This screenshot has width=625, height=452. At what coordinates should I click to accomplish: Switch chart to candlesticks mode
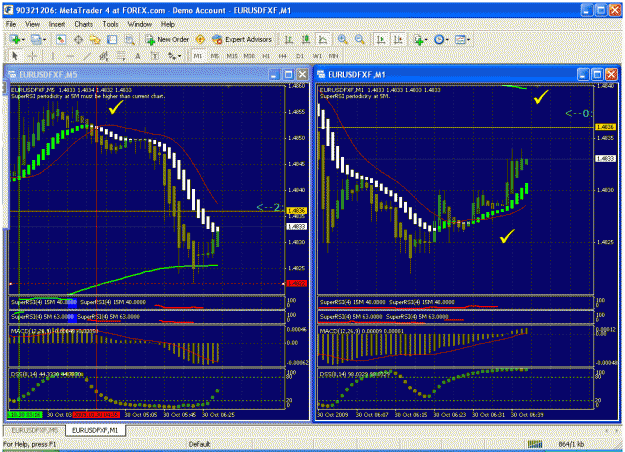[x=306, y=39]
